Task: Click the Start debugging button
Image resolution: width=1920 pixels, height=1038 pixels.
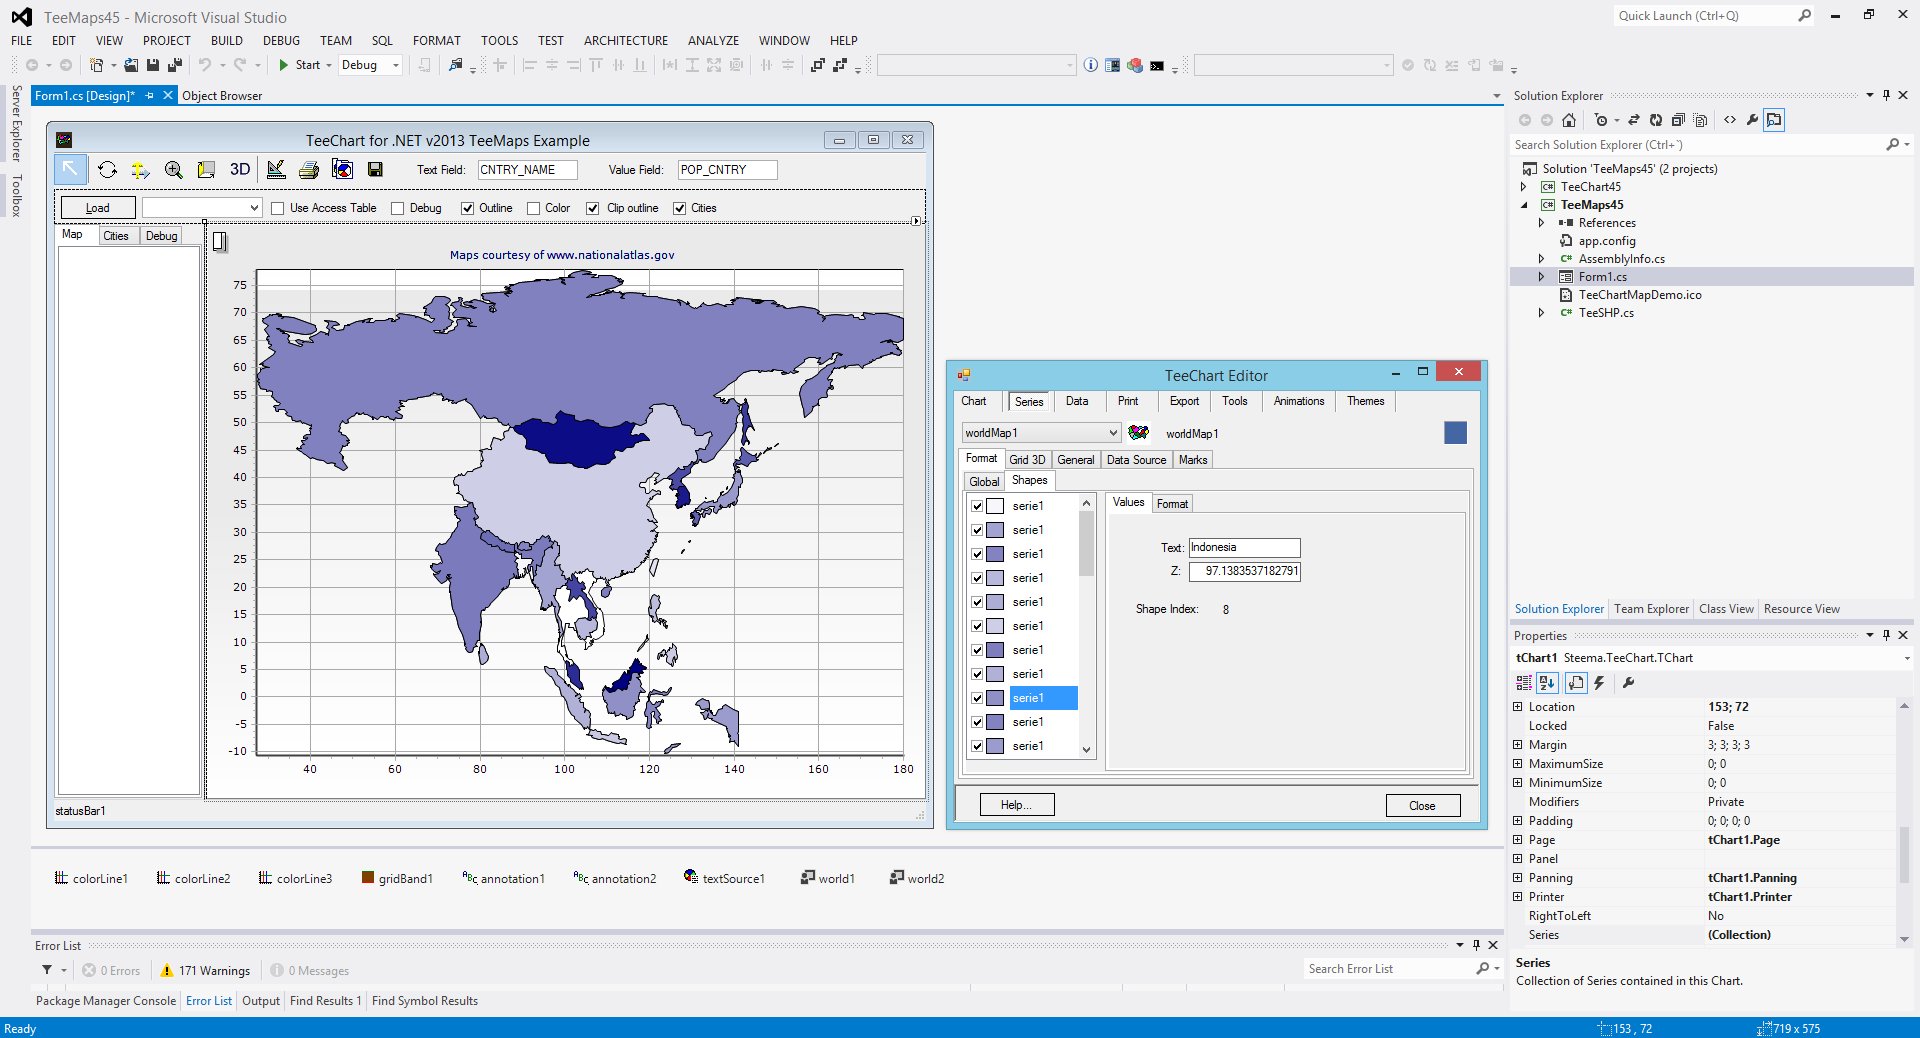Action: pyautogui.click(x=299, y=65)
